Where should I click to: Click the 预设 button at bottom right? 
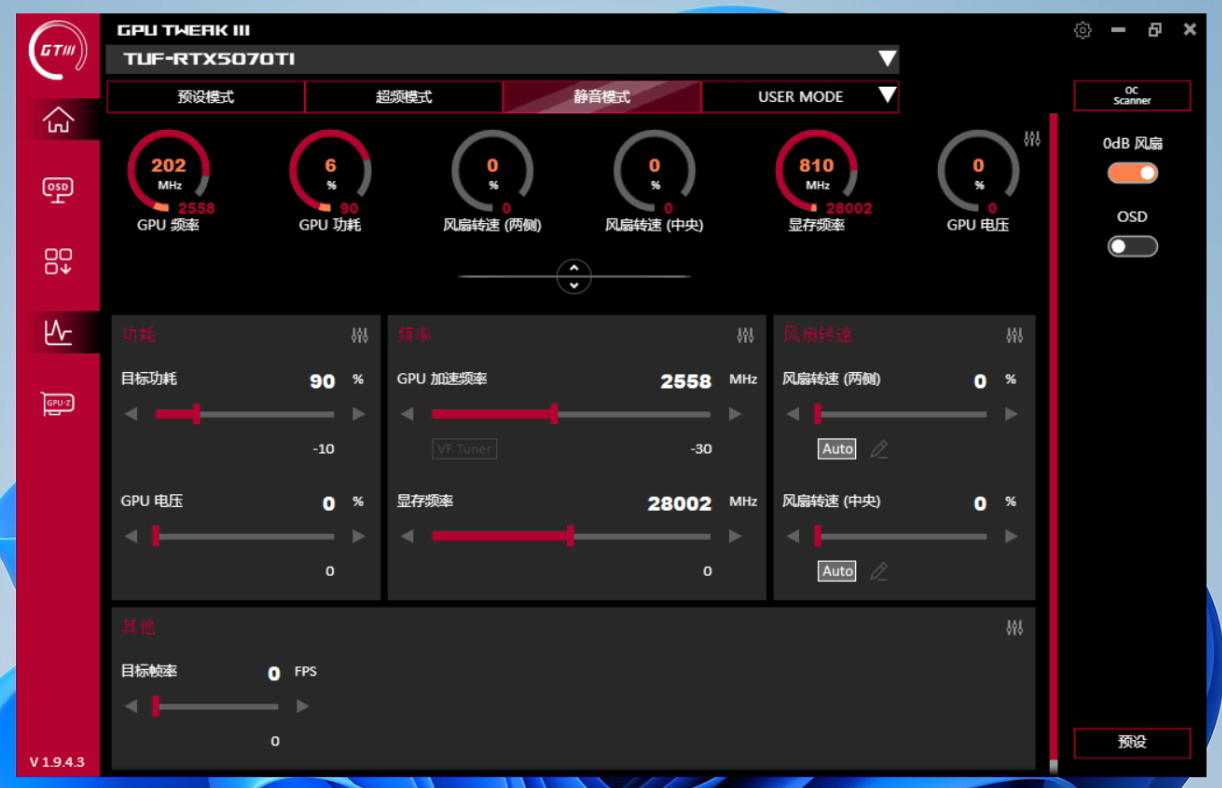1132,742
